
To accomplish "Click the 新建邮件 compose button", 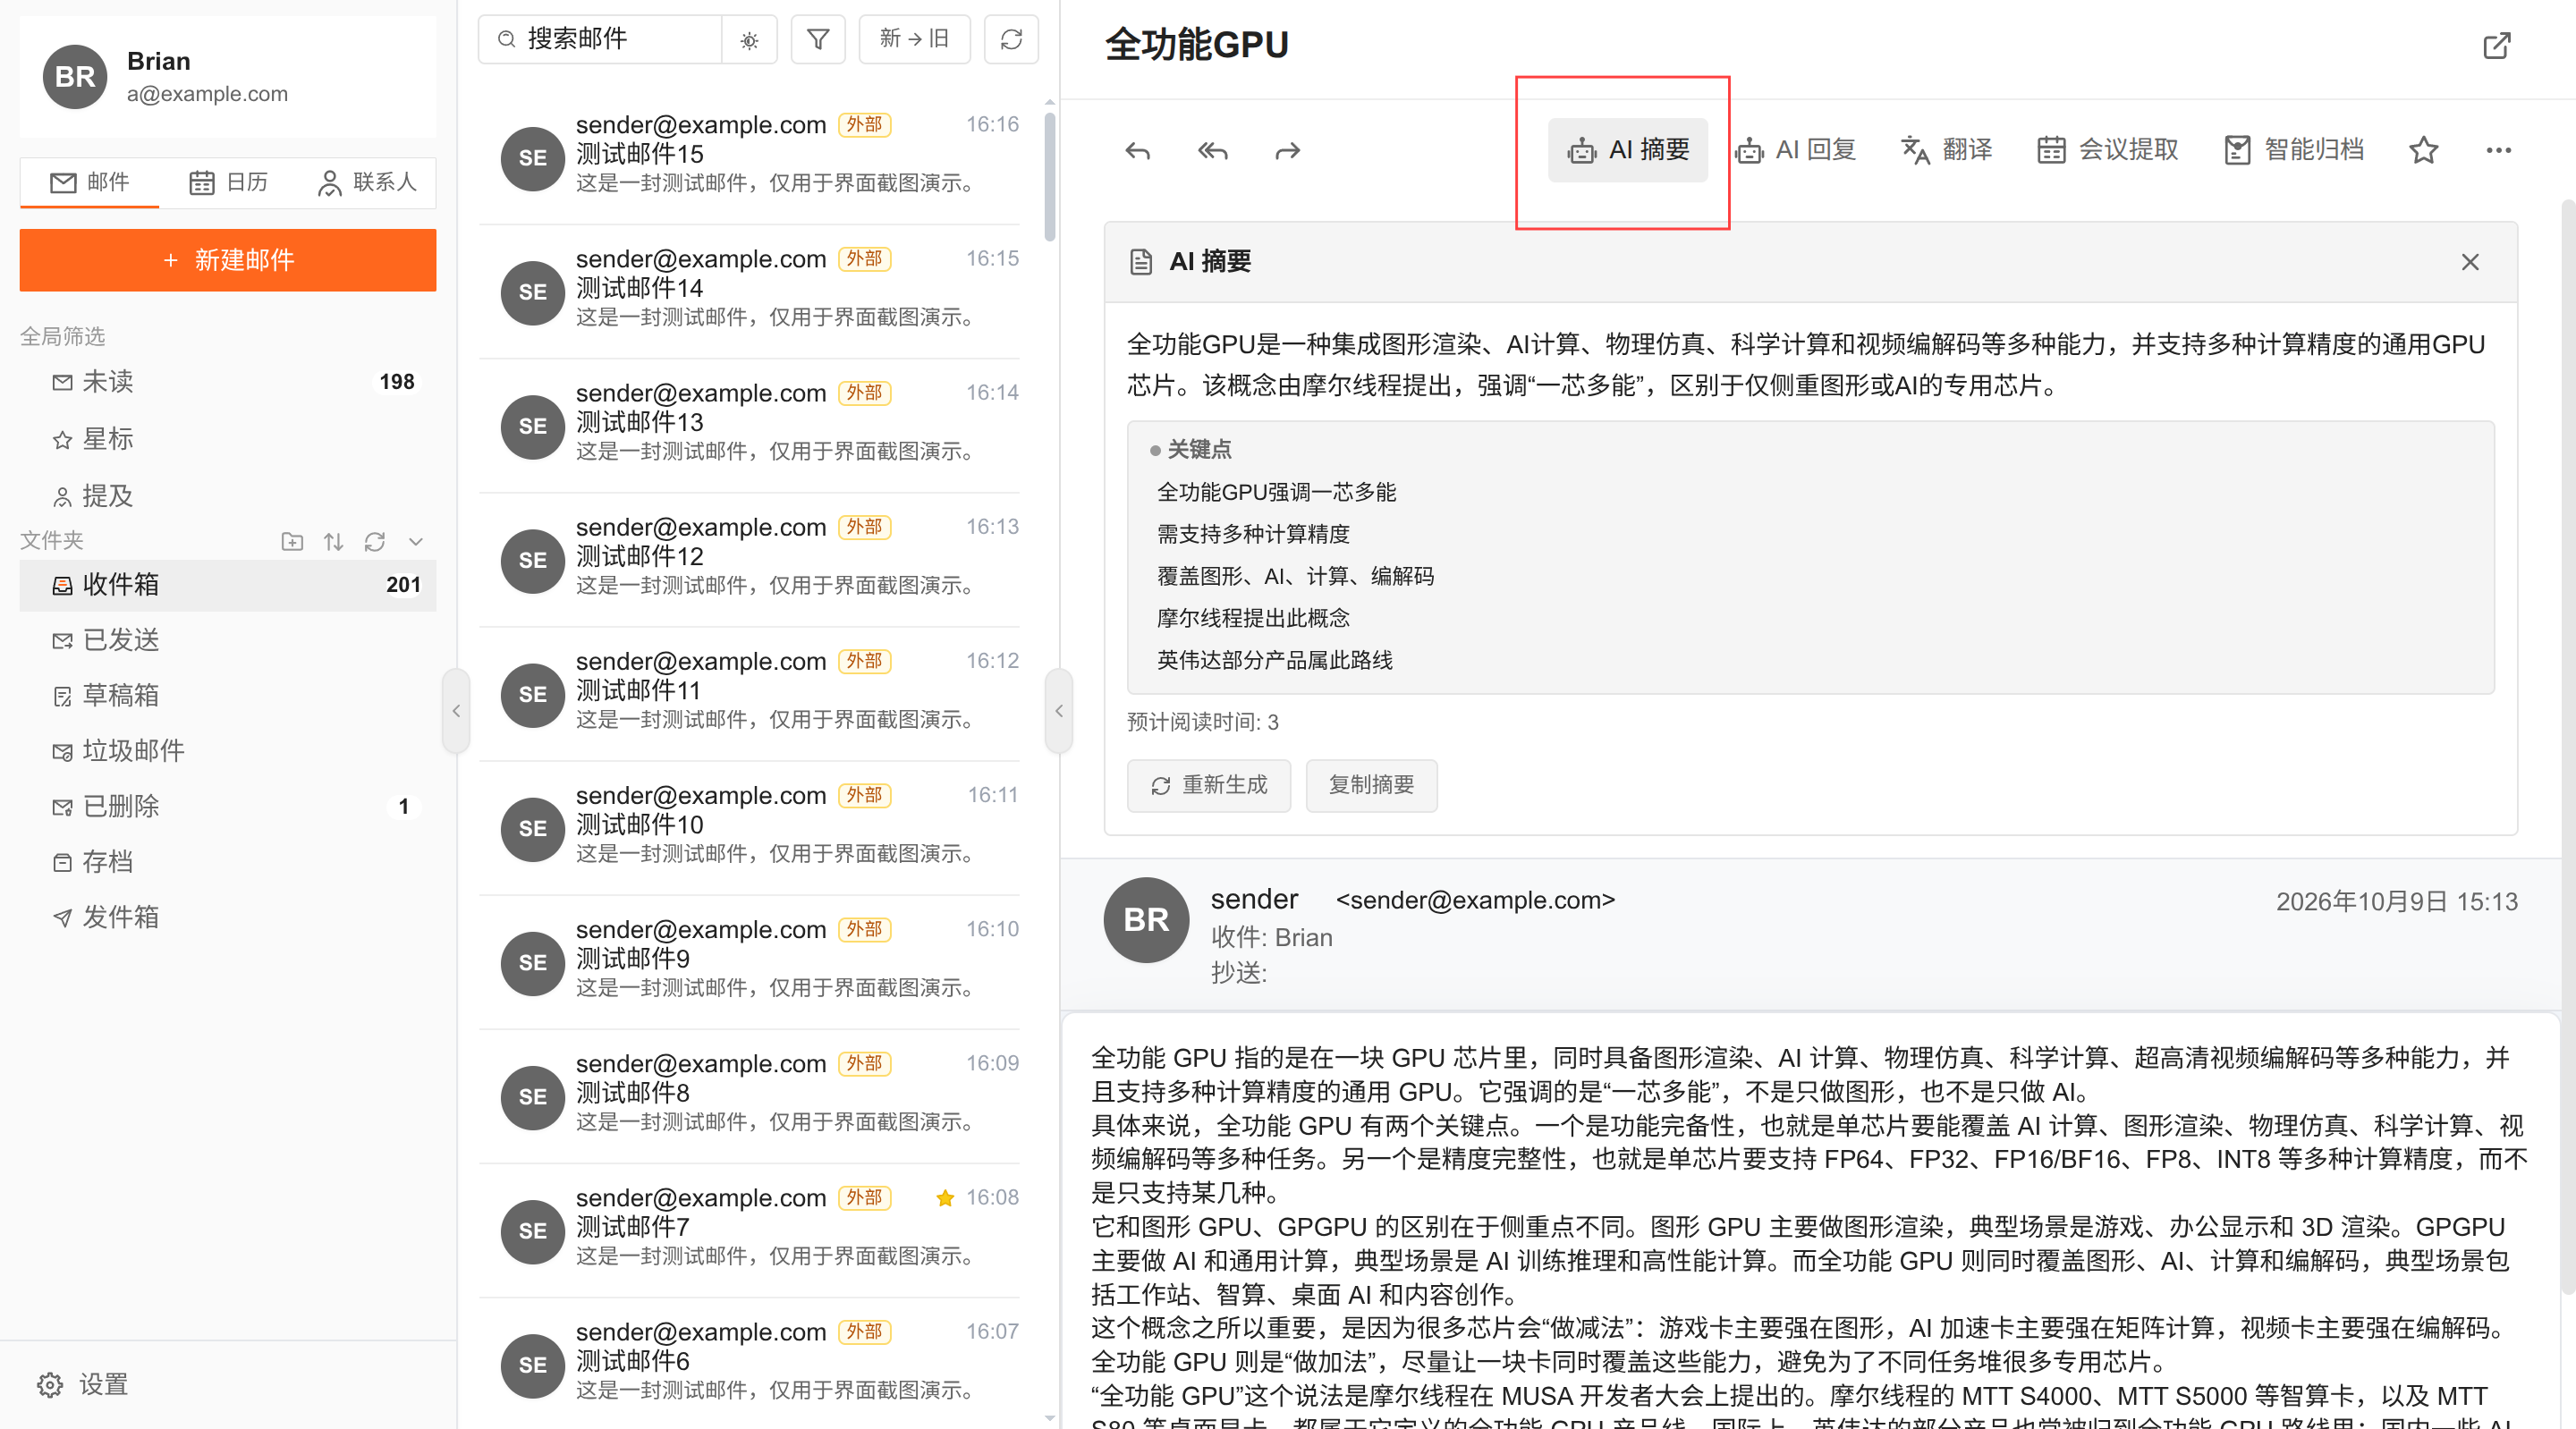I will pos(228,260).
